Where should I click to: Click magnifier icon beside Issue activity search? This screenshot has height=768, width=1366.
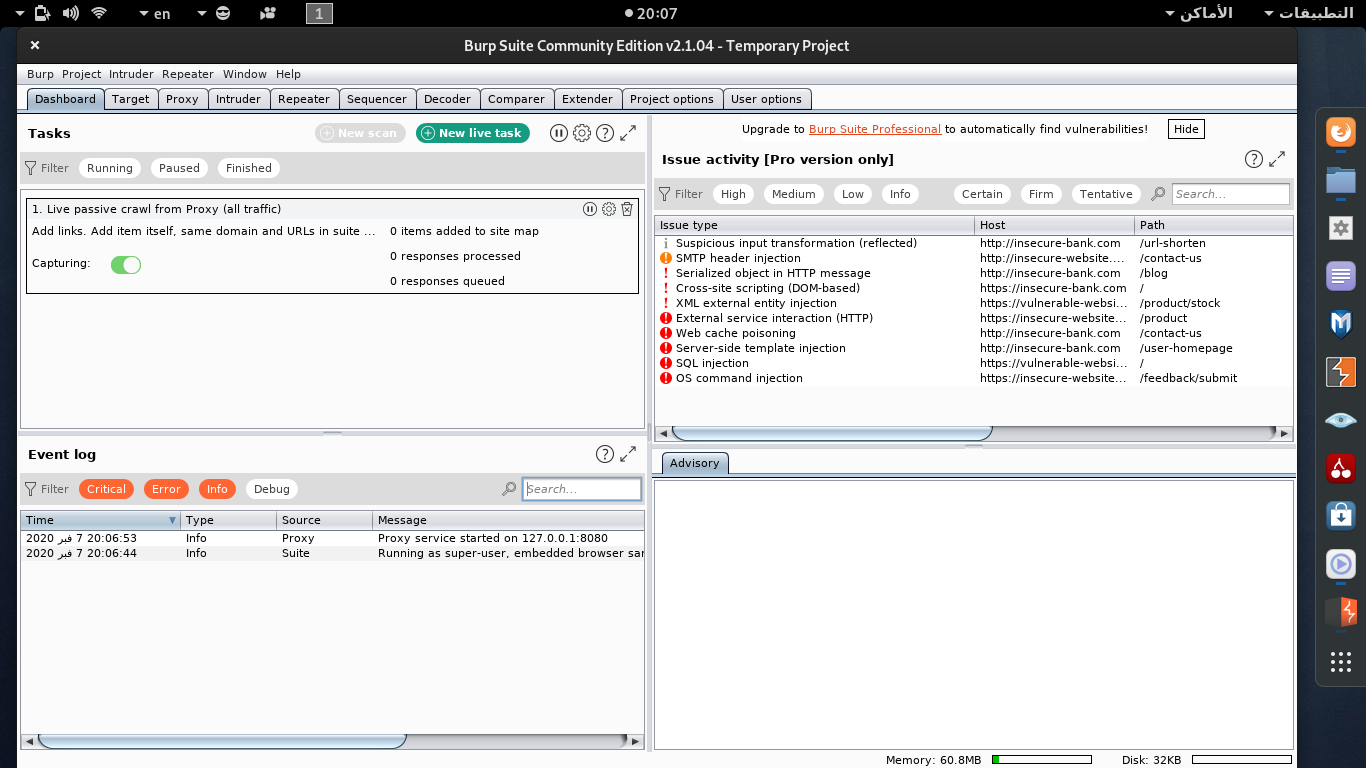[1158, 194]
